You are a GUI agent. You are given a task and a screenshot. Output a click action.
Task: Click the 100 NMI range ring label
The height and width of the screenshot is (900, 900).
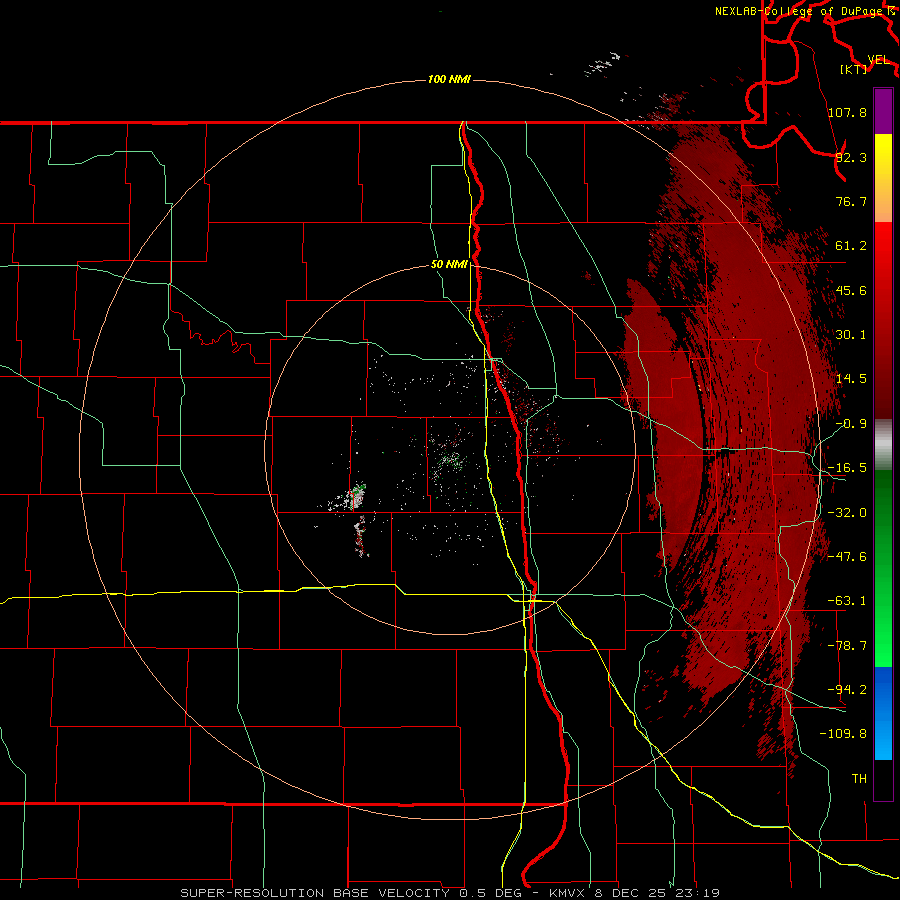(x=449, y=79)
